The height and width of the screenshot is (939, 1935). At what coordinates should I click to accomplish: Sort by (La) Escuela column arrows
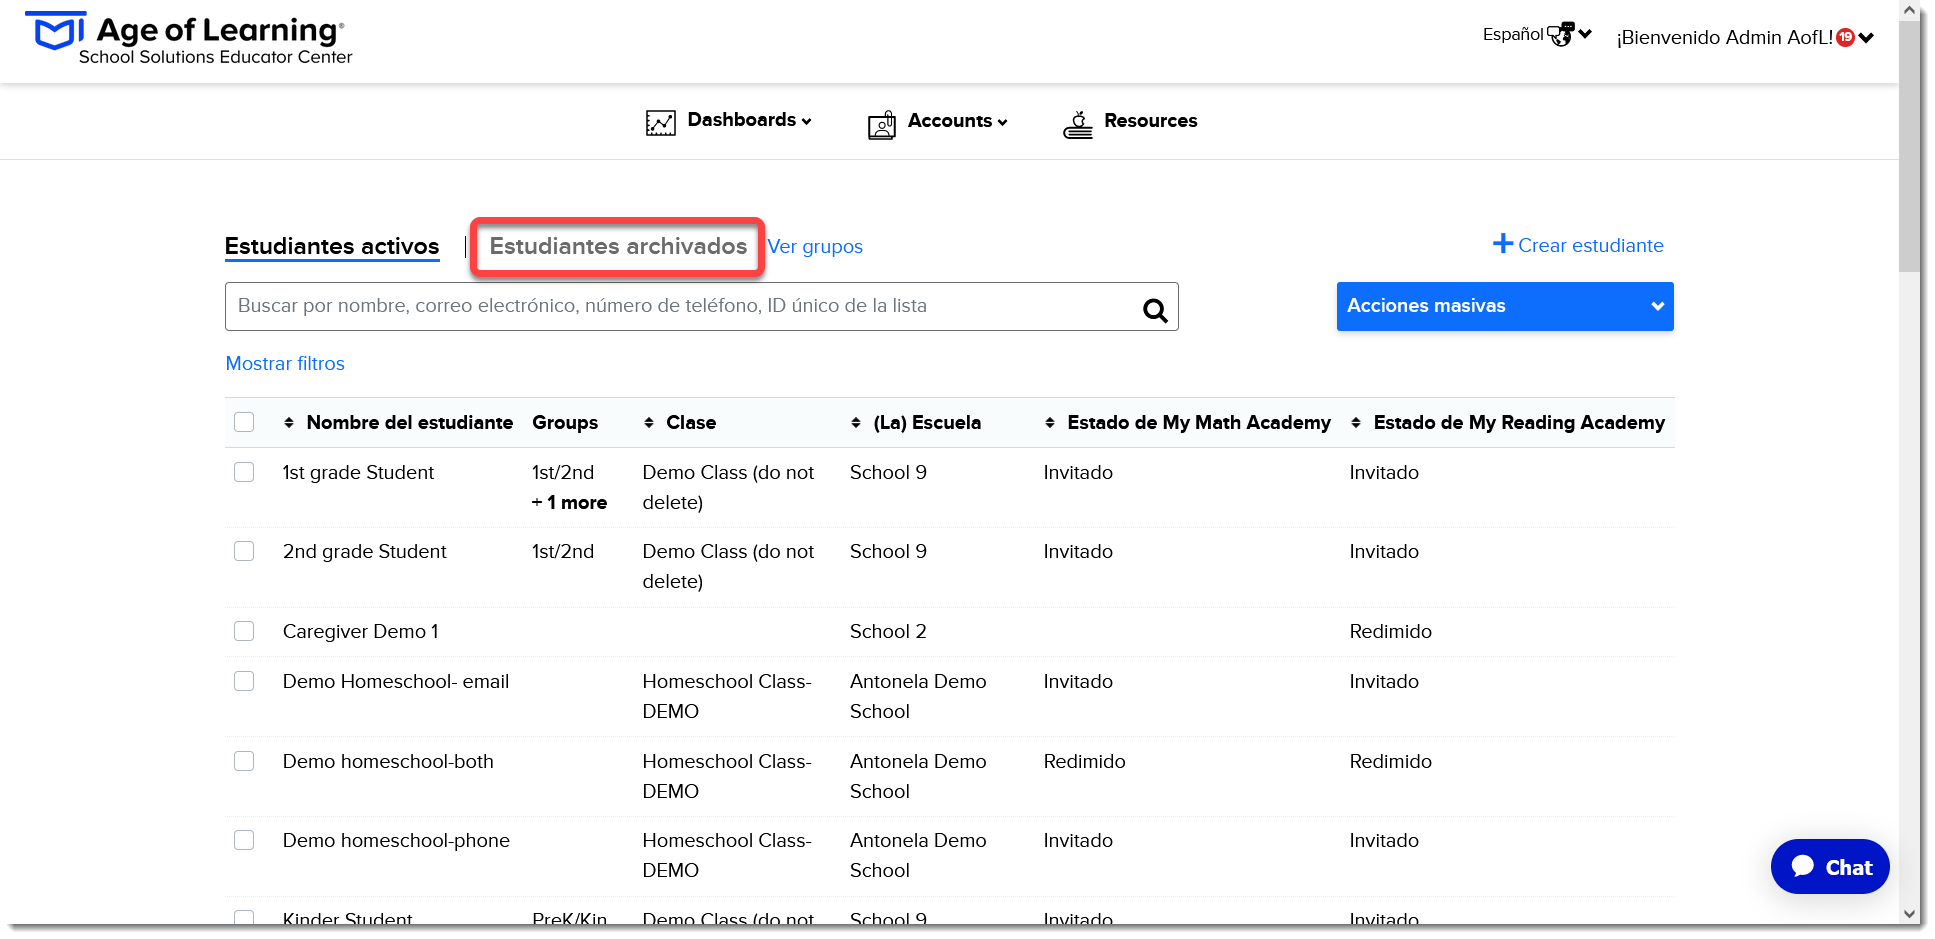pyautogui.click(x=856, y=423)
